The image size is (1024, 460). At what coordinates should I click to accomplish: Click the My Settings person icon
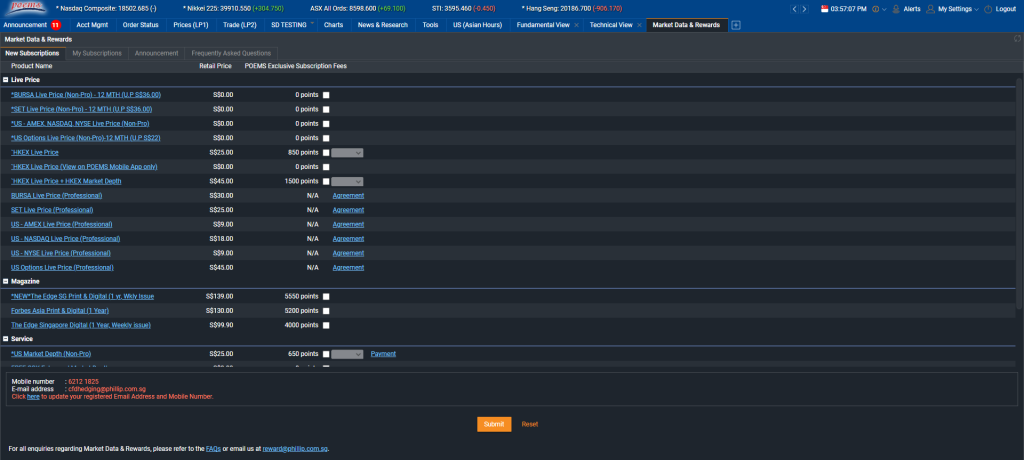(x=931, y=9)
